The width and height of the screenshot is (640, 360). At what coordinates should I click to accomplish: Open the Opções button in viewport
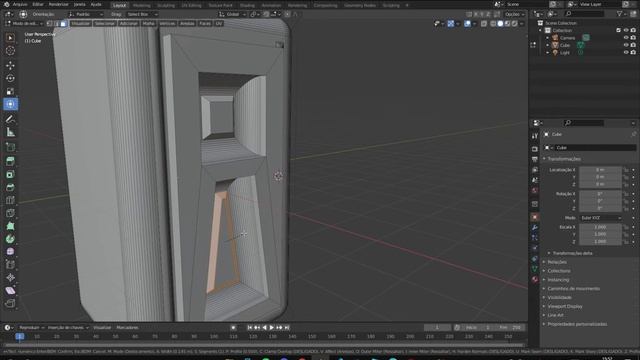pyautogui.click(x=514, y=14)
